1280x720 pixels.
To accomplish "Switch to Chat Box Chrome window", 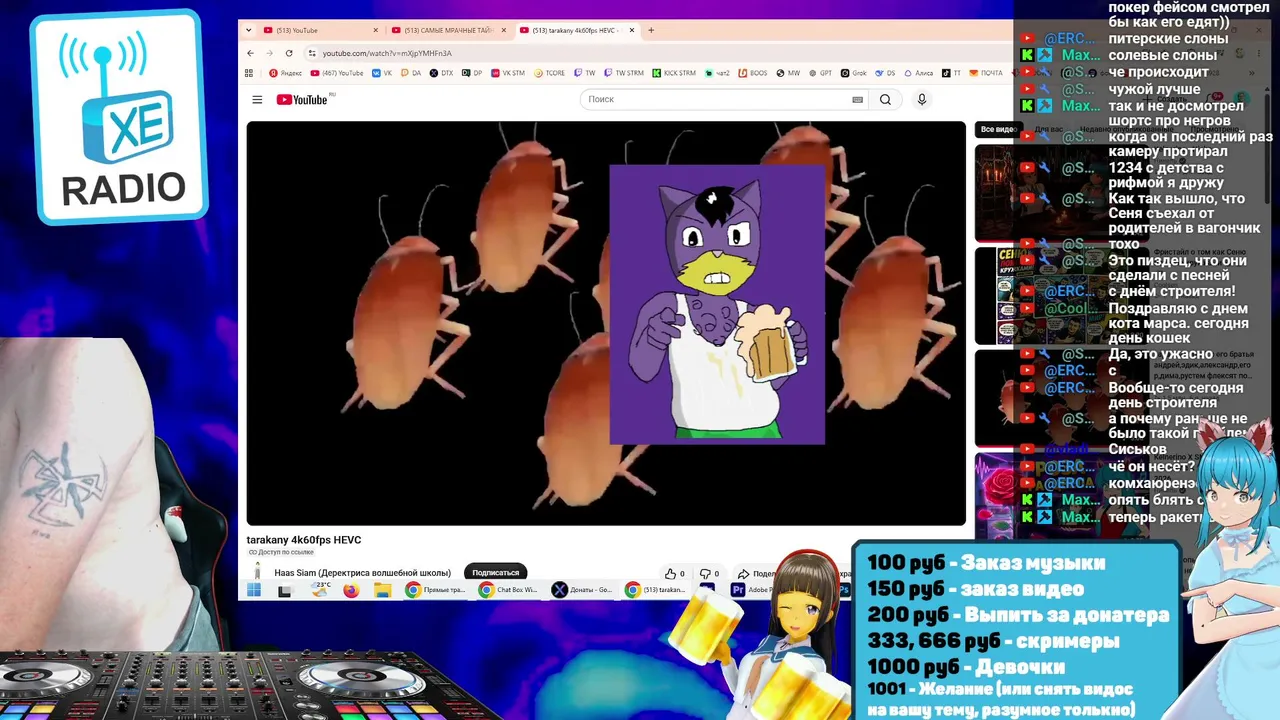I will [x=509, y=590].
